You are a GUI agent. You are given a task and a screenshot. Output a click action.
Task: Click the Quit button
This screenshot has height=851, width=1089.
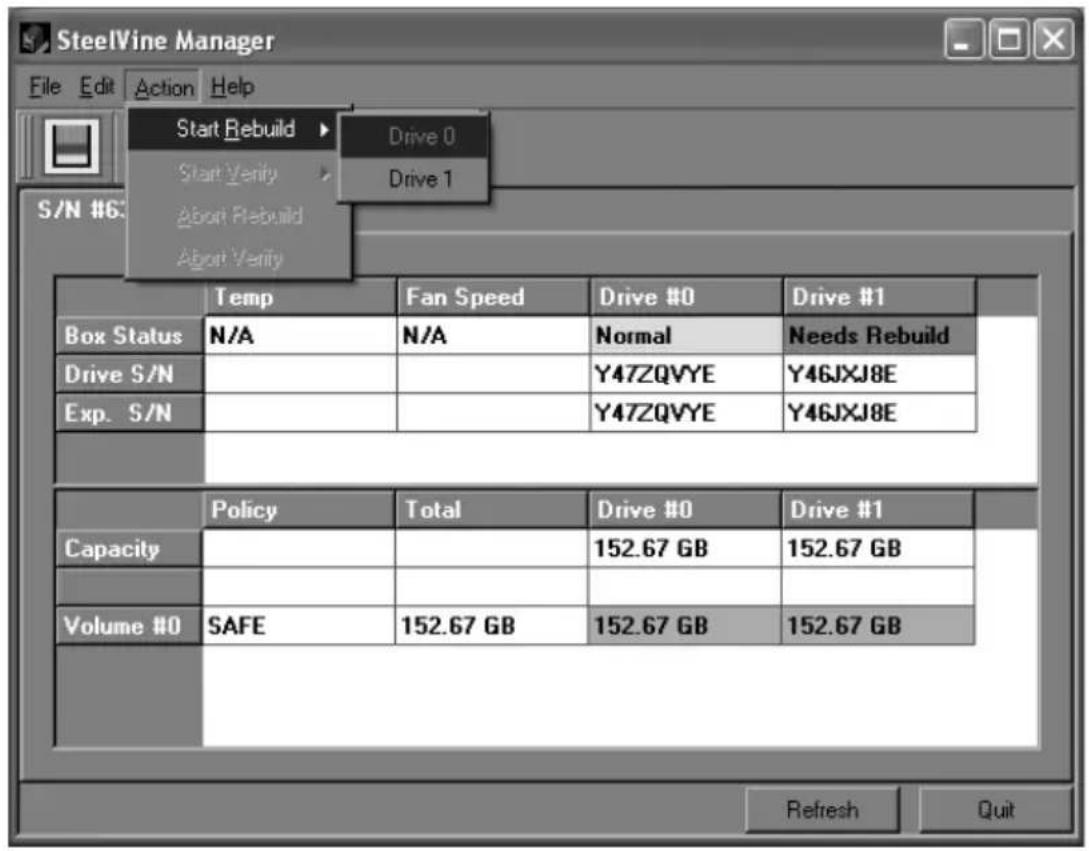coord(995,809)
